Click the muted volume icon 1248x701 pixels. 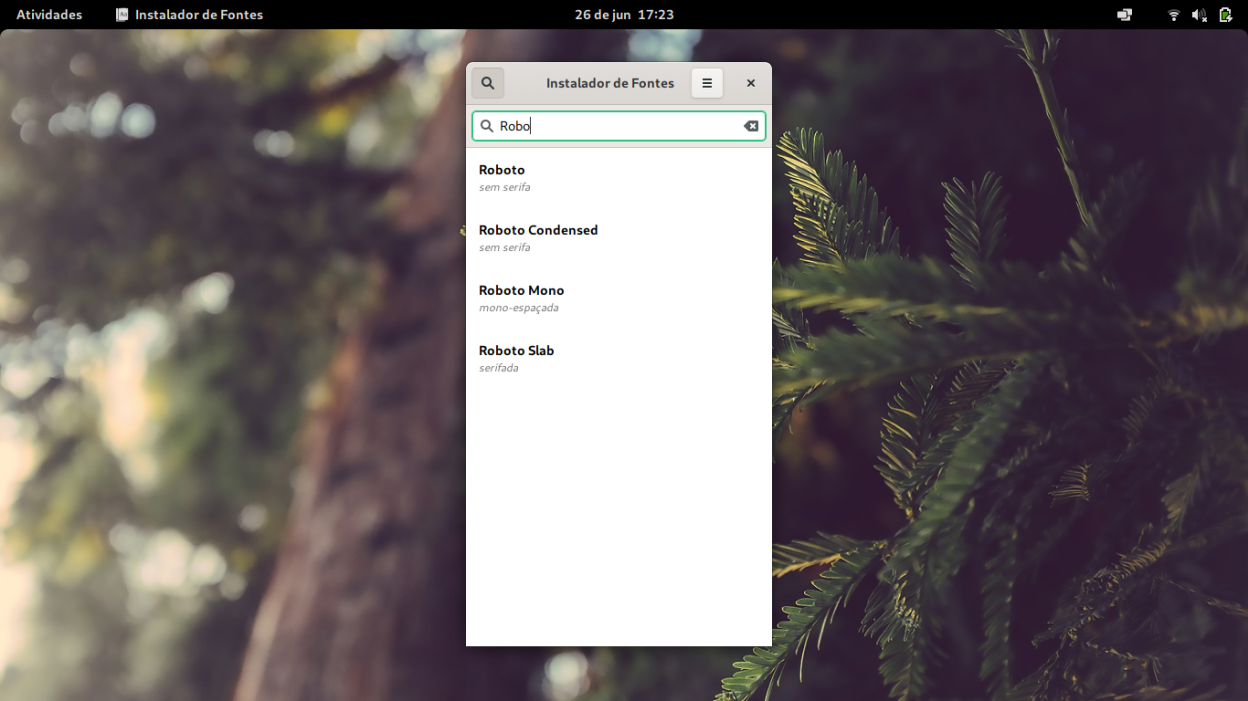click(1199, 15)
